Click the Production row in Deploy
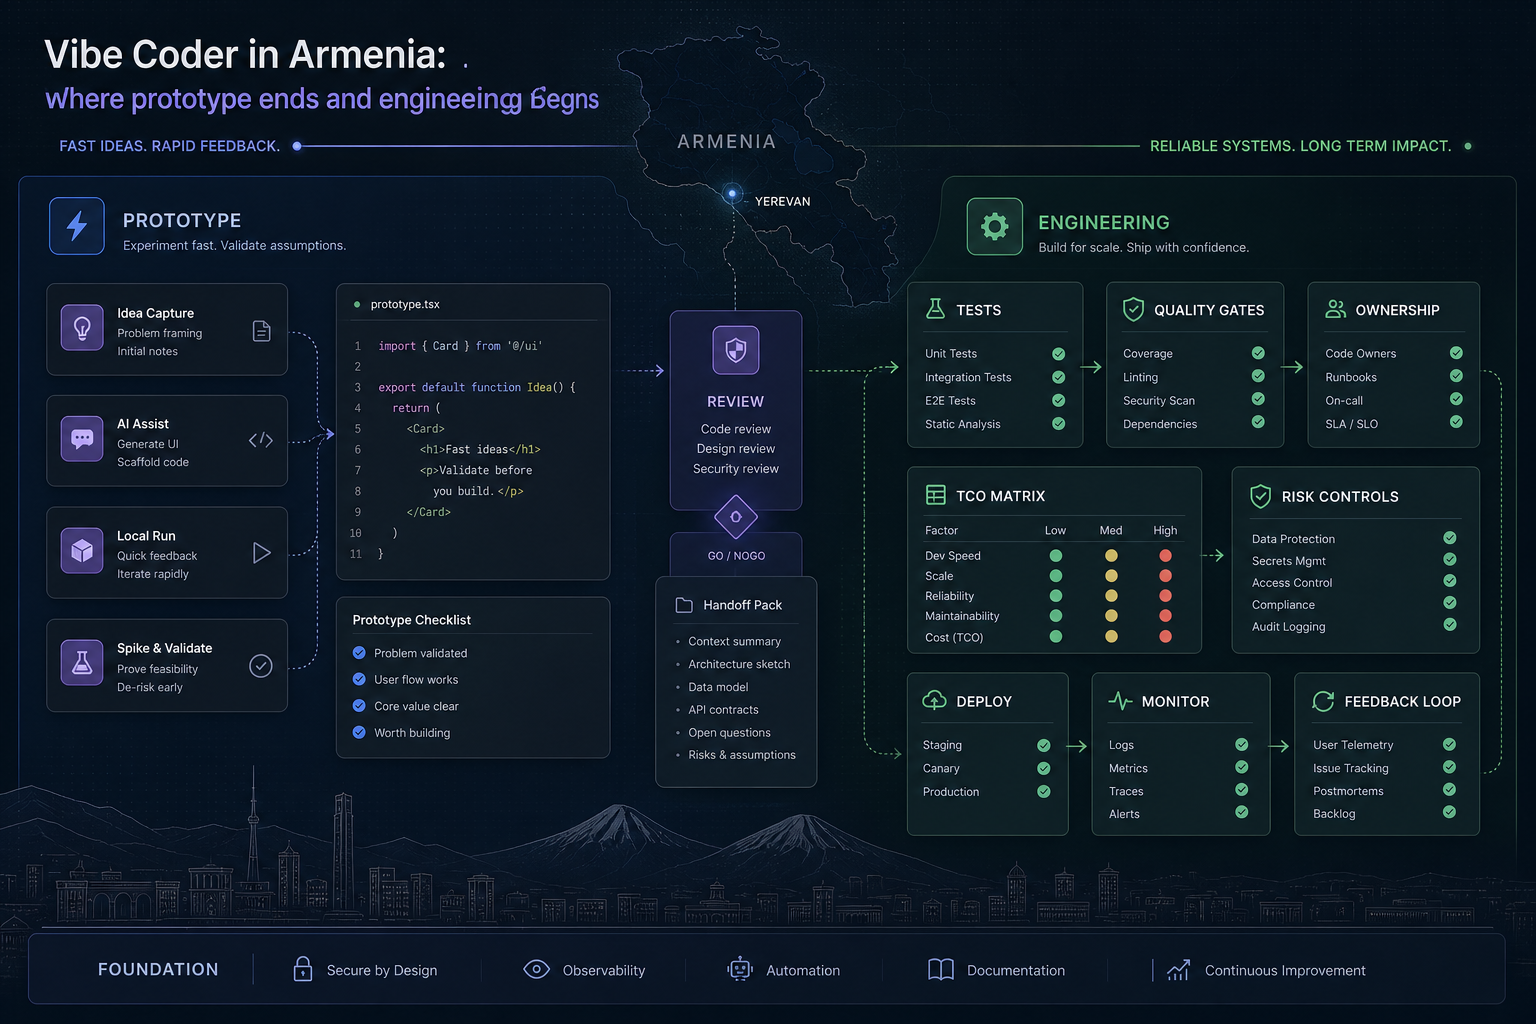This screenshot has height=1024, width=1536. point(986,792)
